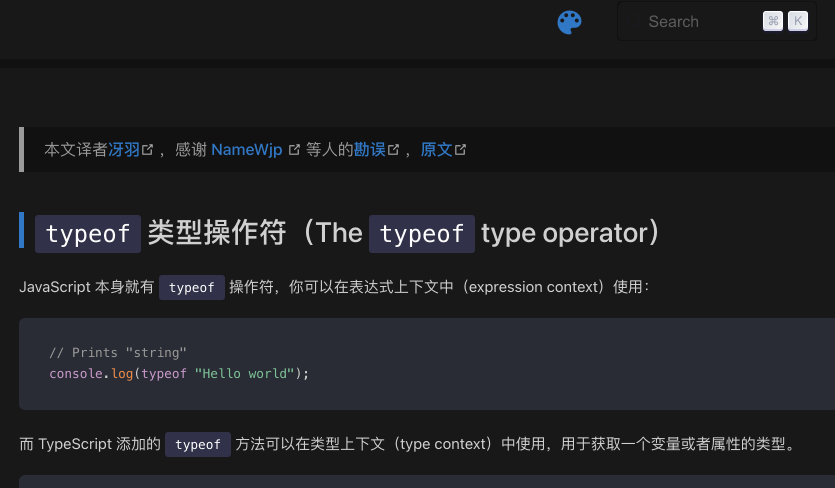Open the theme color palette picker
Viewport: 835px width, 488px height.
coord(569,22)
